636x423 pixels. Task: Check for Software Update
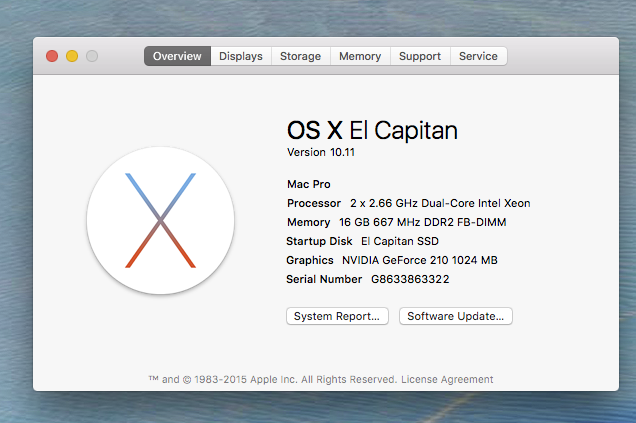pyautogui.click(x=456, y=316)
